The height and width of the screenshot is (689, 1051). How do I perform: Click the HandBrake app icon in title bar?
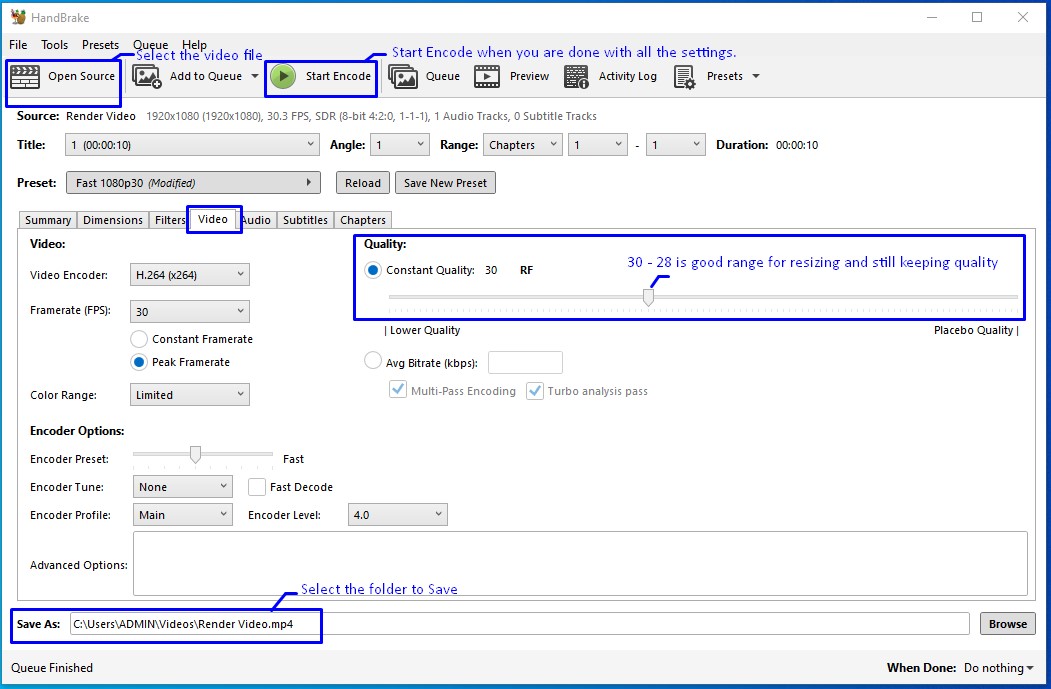tap(18, 17)
